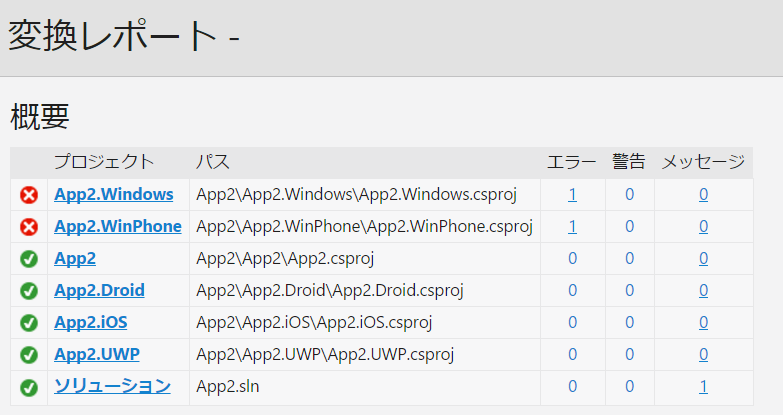Open the App2.Droid project link
This screenshot has width=783, height=415.
coord(99,290)
